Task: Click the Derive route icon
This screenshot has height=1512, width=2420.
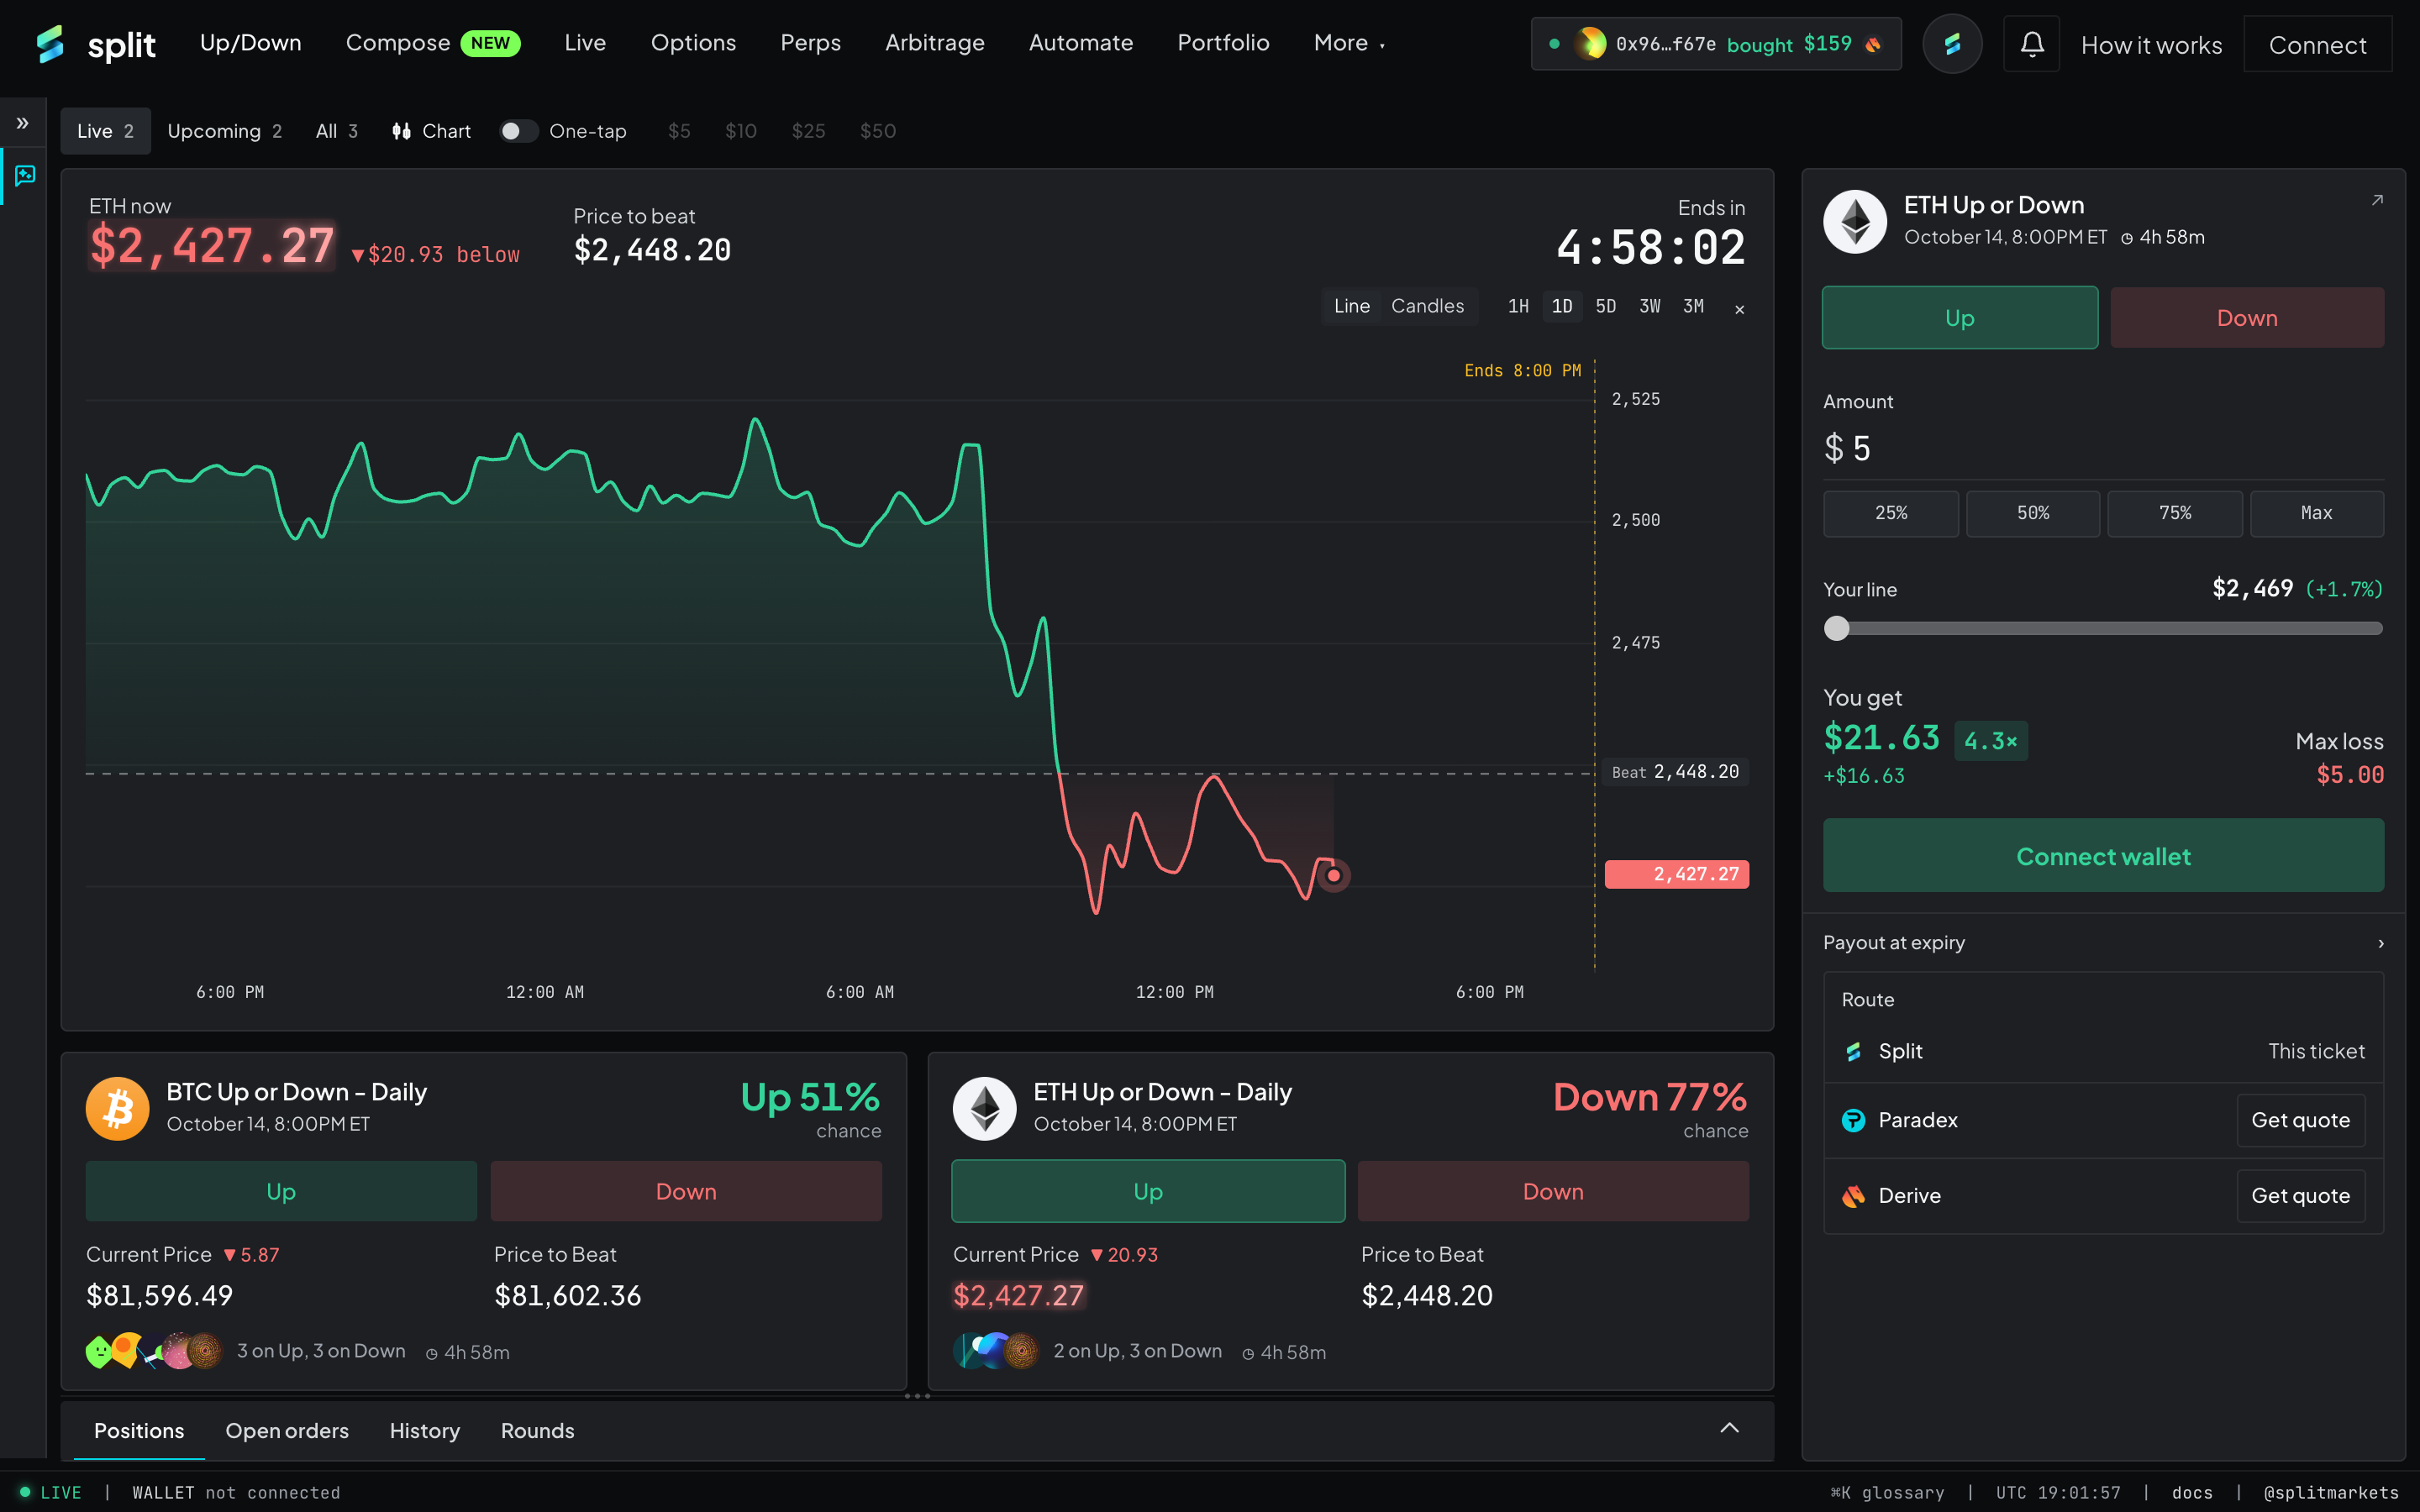Action: click(x=1853, y=1196)
